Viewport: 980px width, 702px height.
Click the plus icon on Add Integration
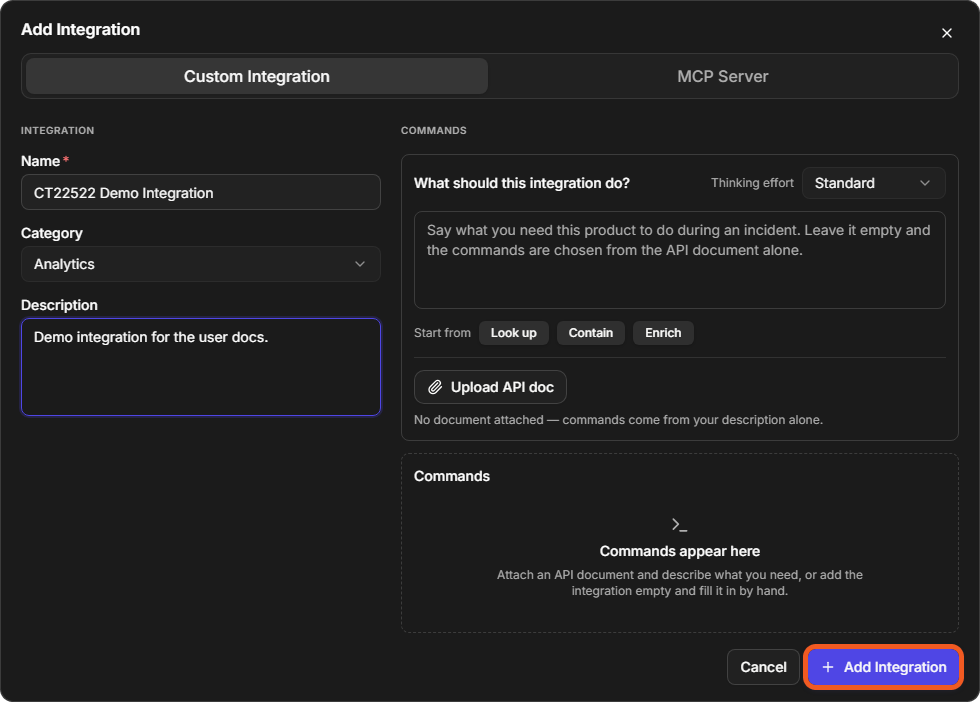tap(828, 667)
